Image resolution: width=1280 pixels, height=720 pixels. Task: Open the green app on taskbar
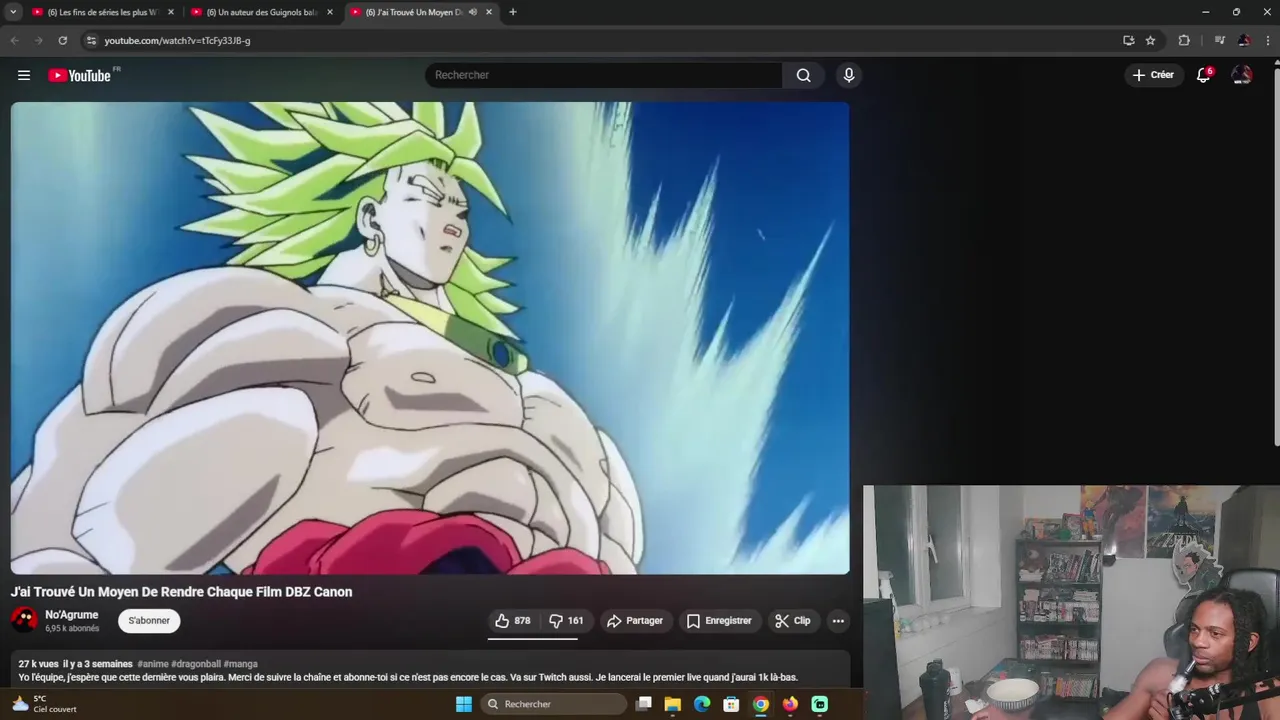pyautogui.click(x=820, y=704)
